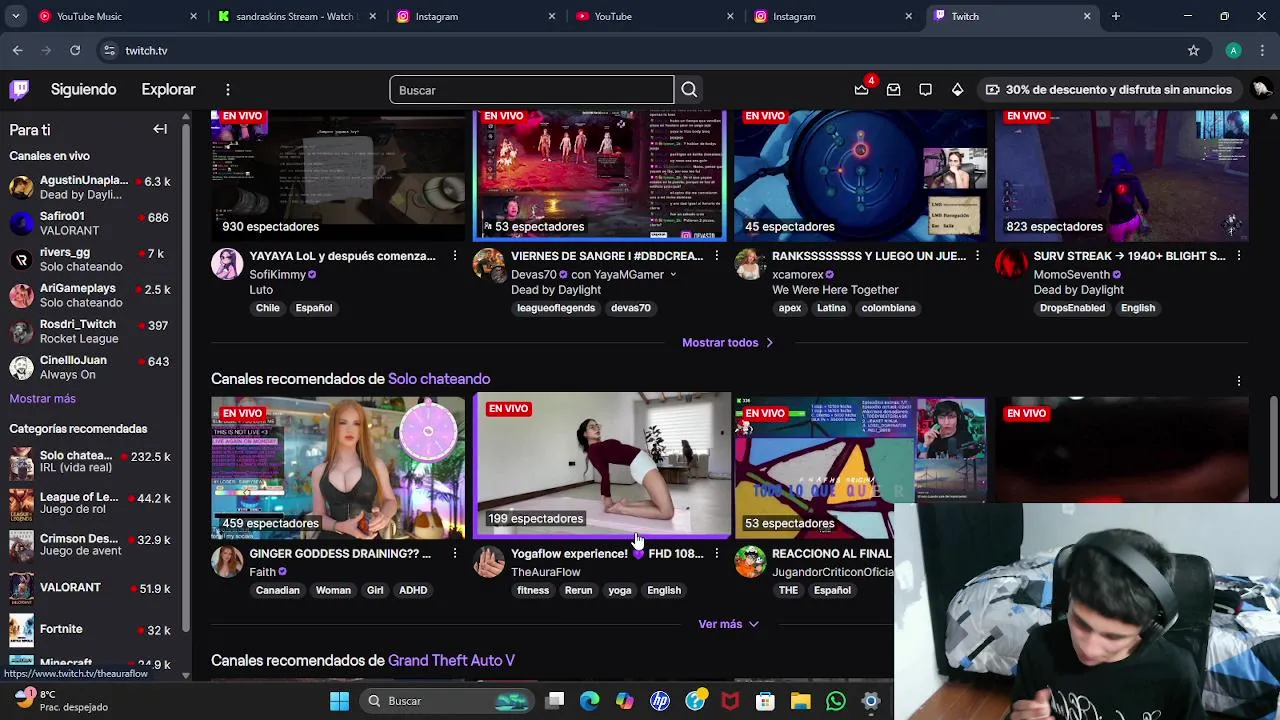Switch to YouTube Music tab

(x=115, y=16)
